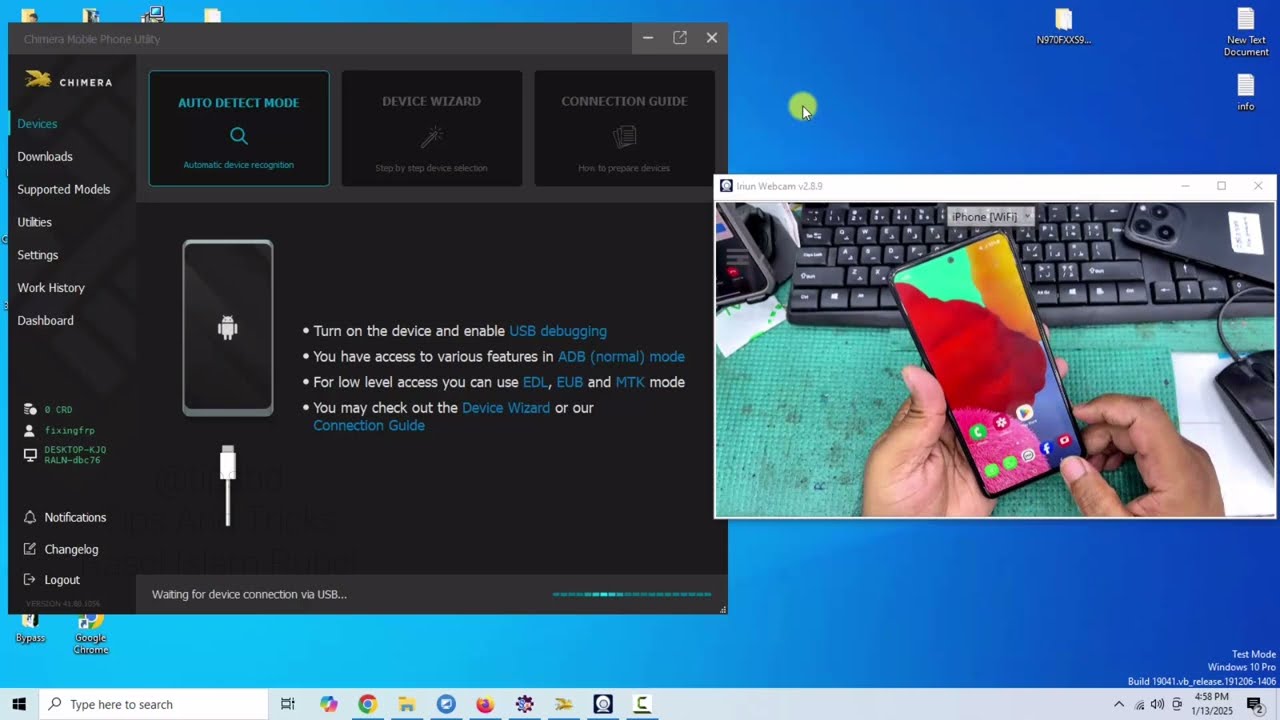Open Firefox from the taskbar
The image size is (1280, 720).
[485, 704]
